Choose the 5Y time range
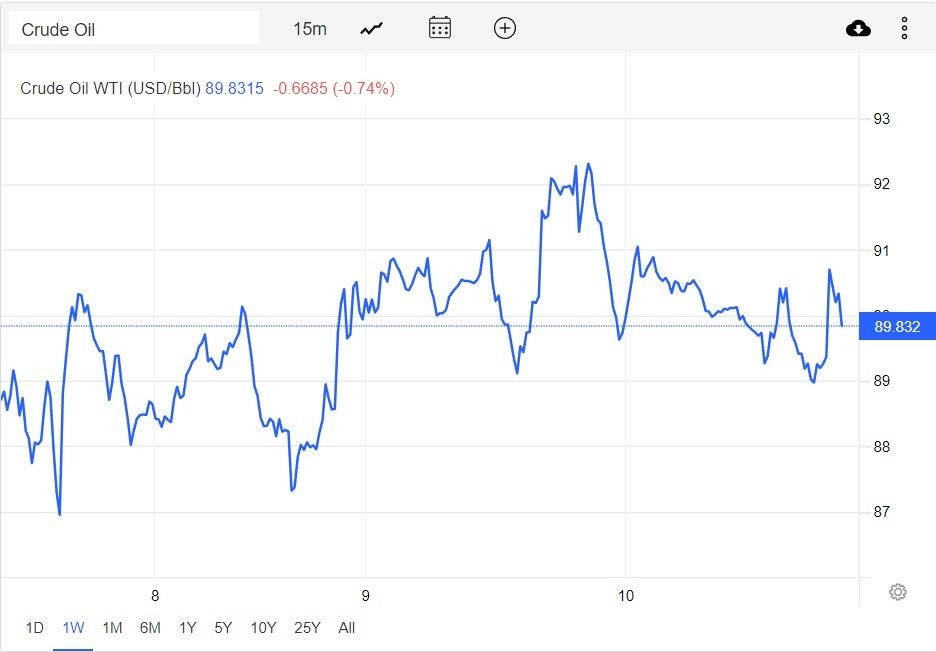Image resolution: width=936 pixels, height=652 pixels. [x=223, y=628]
